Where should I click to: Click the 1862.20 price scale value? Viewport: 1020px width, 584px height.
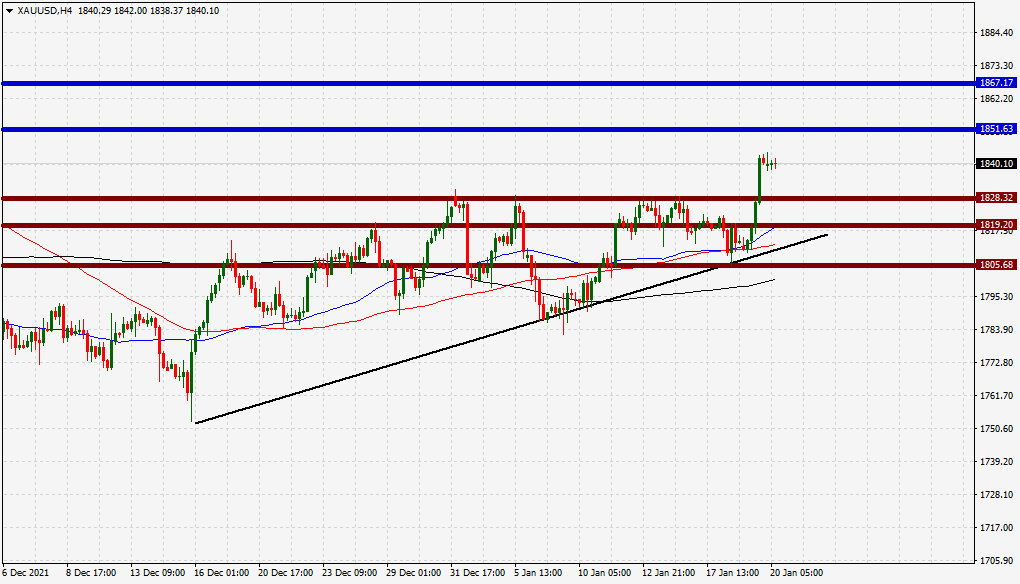point(997,99)
